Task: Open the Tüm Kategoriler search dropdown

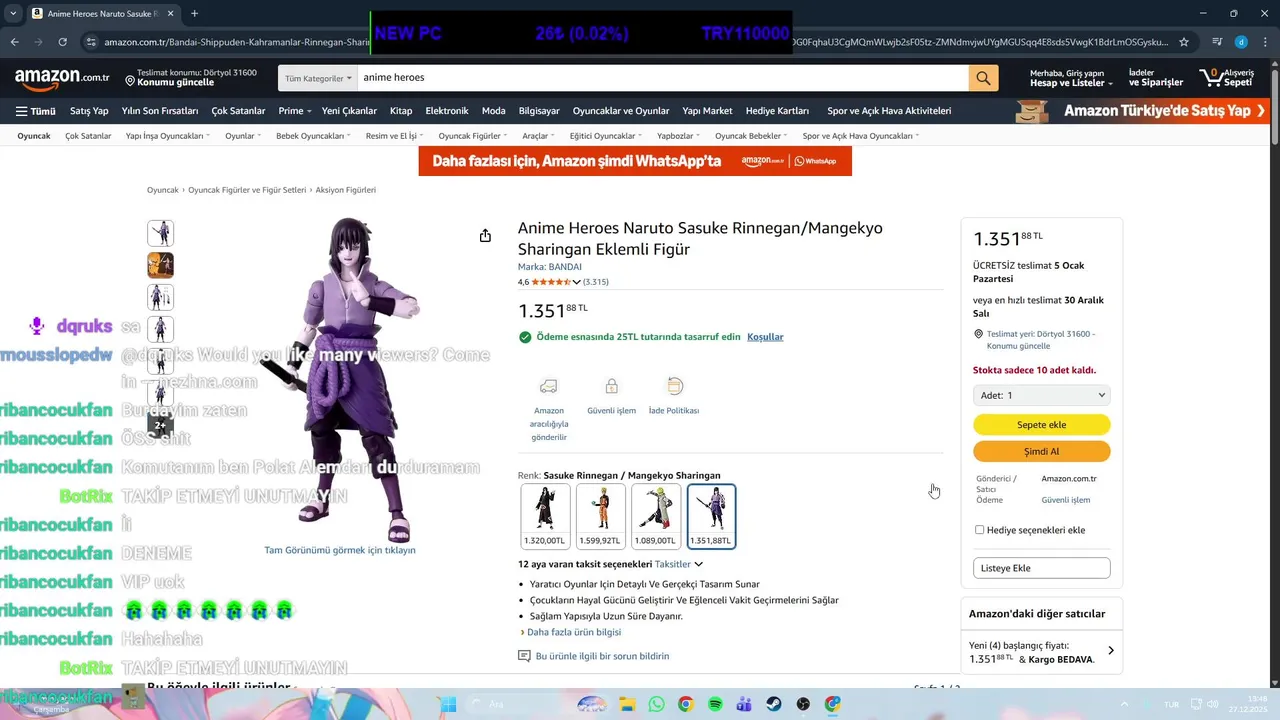Action: (318, 78)
